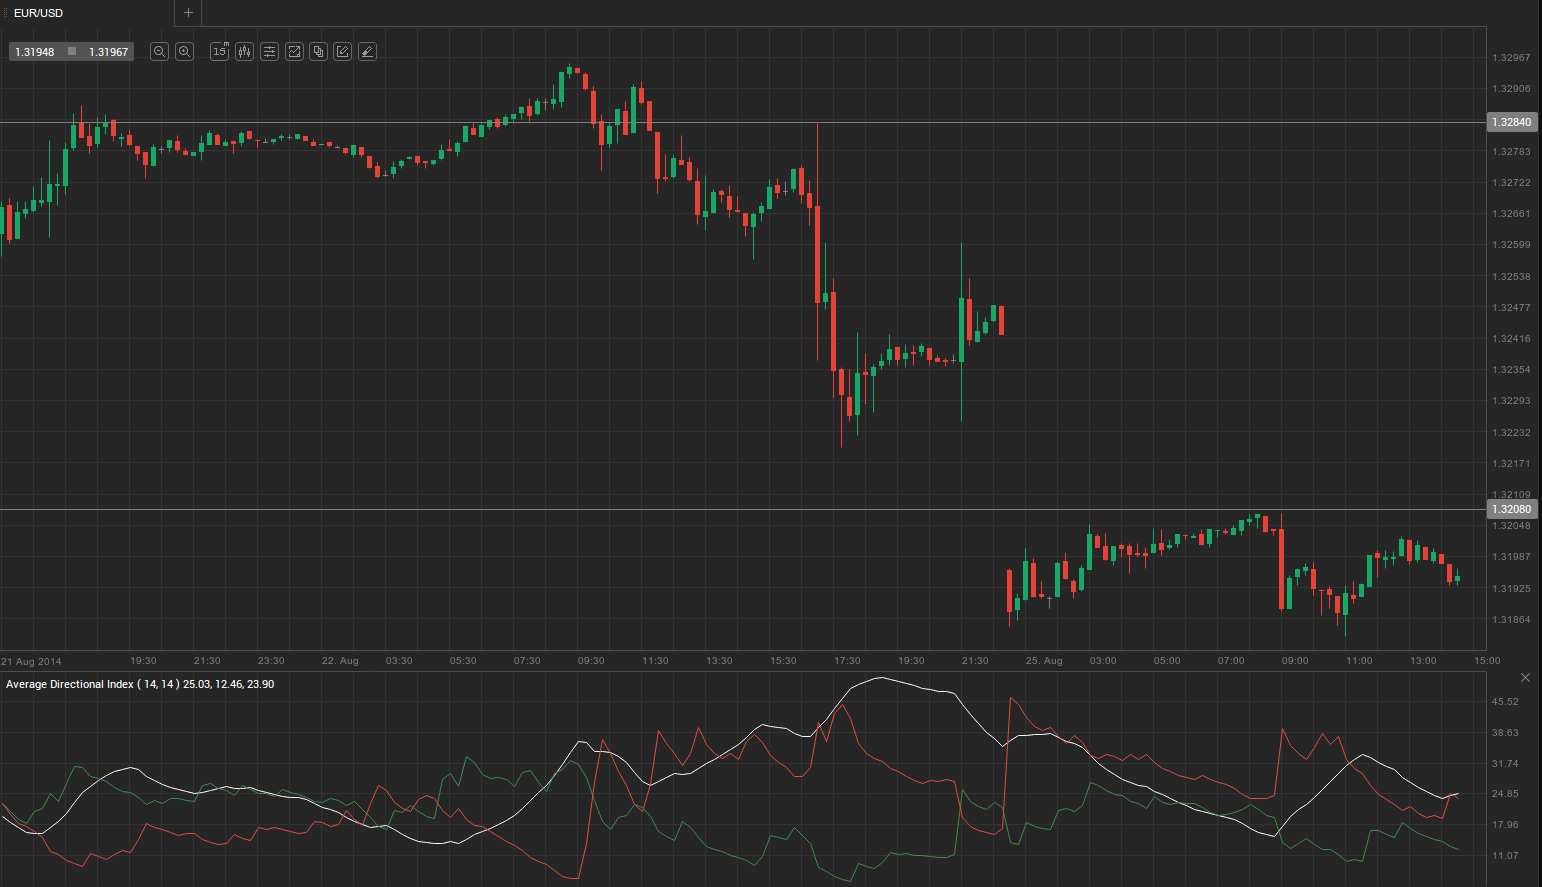Zoom out the chart
The image size is (1542, 887).
point(159,52)
